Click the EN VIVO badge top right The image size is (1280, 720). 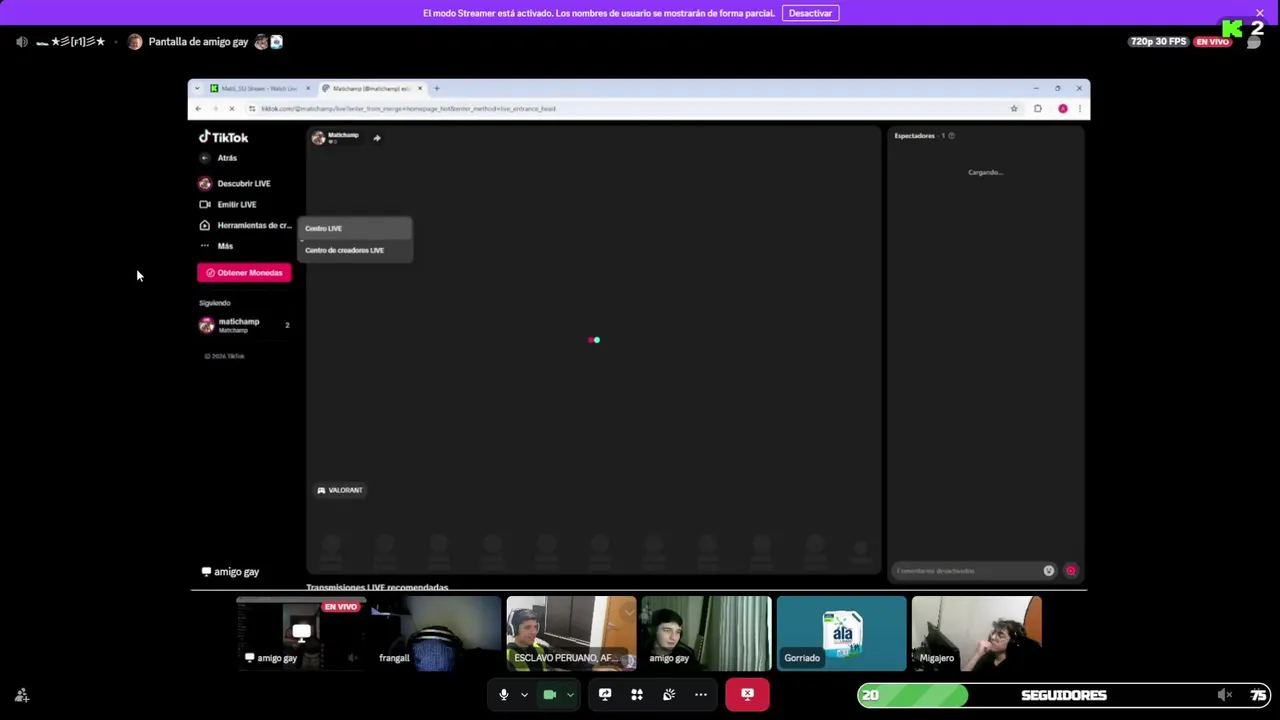pyautogui.click(x=1212, y=42)
